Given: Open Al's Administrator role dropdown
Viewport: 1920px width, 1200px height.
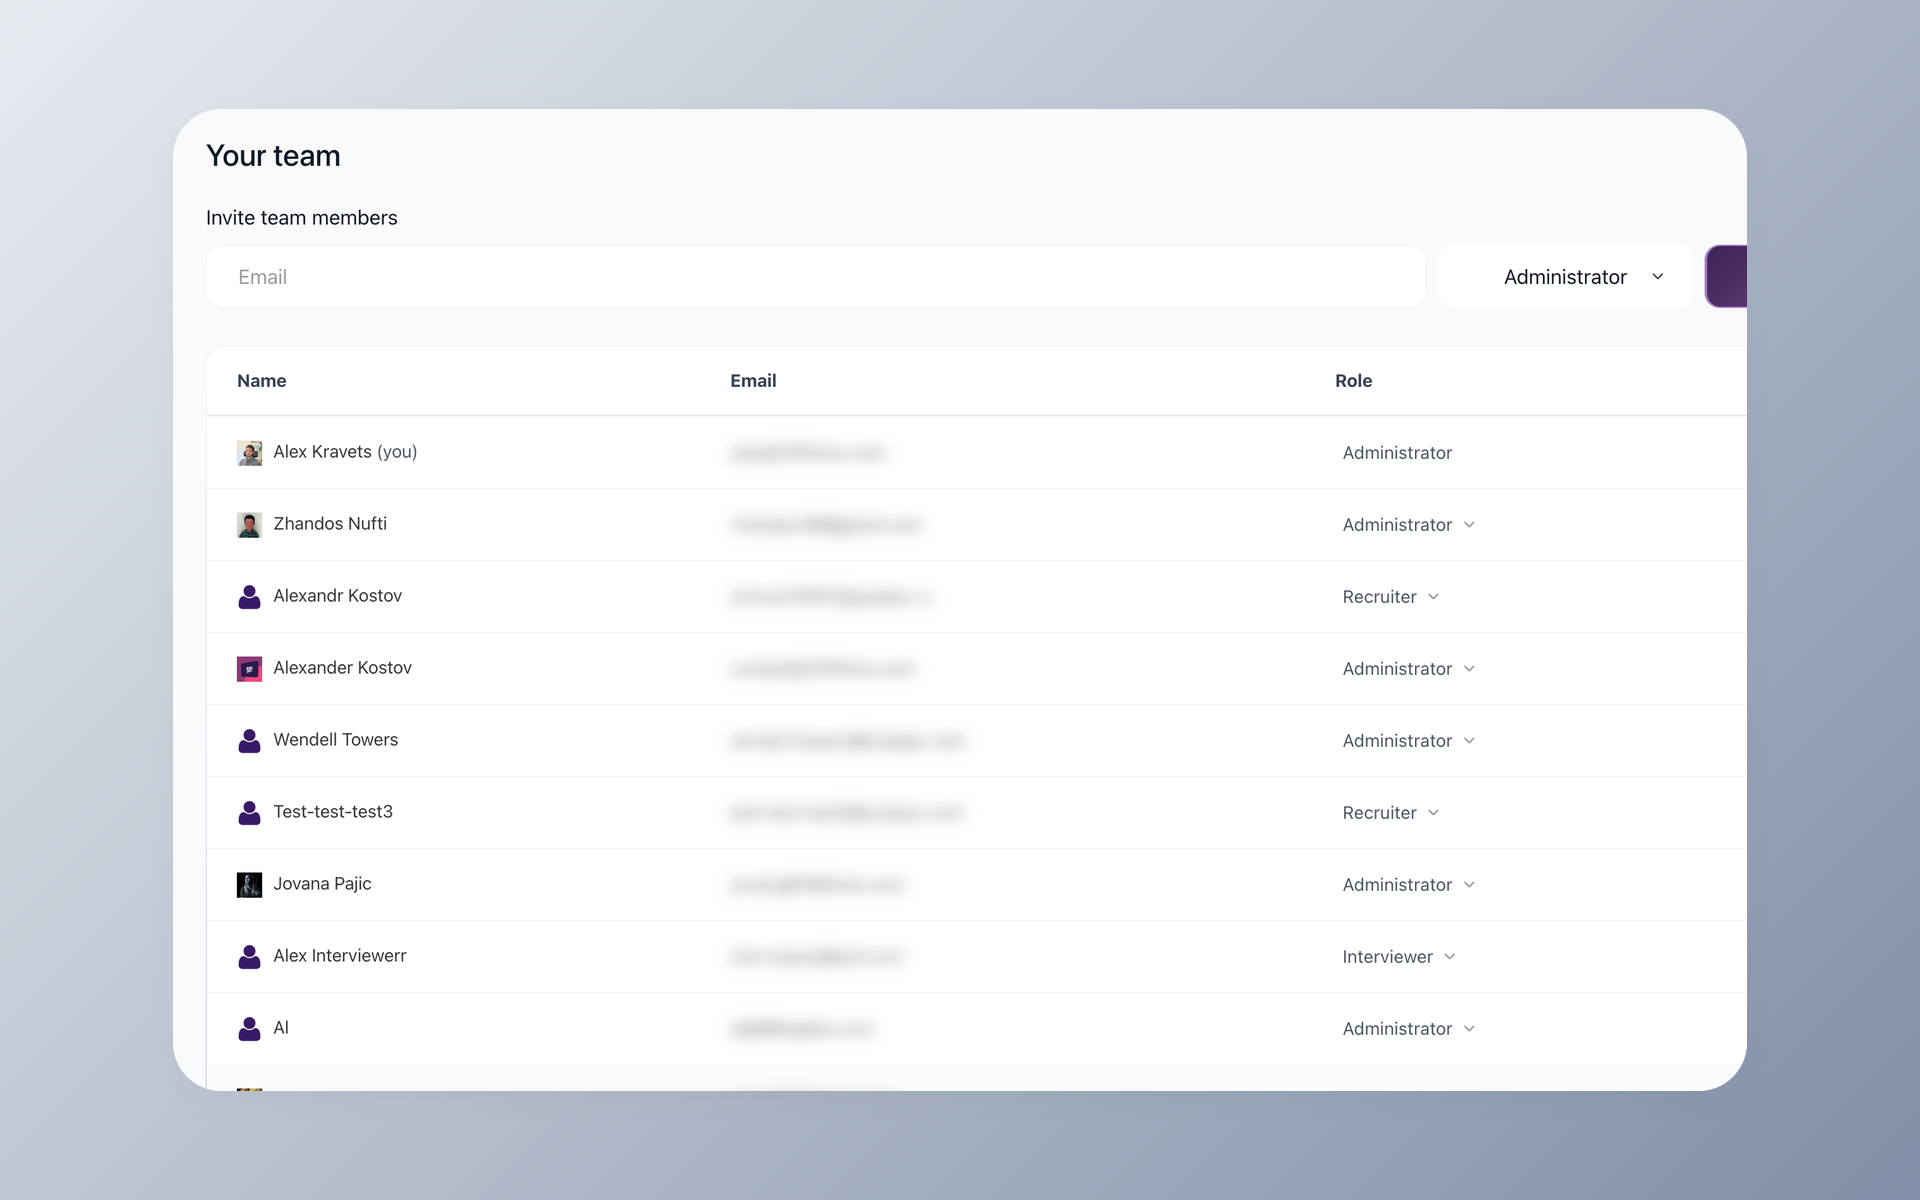Looking at the screenshot, I should point(1408,1029).
